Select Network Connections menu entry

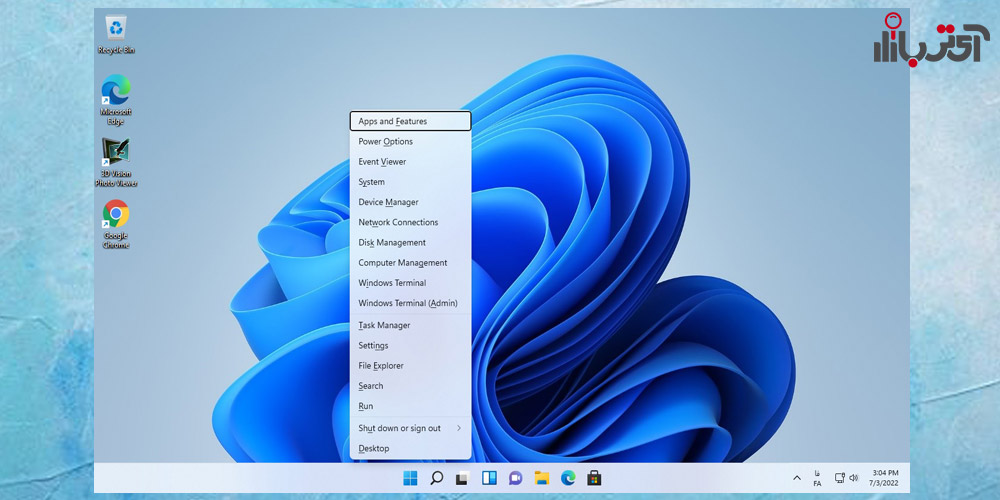tap(411, 223)
